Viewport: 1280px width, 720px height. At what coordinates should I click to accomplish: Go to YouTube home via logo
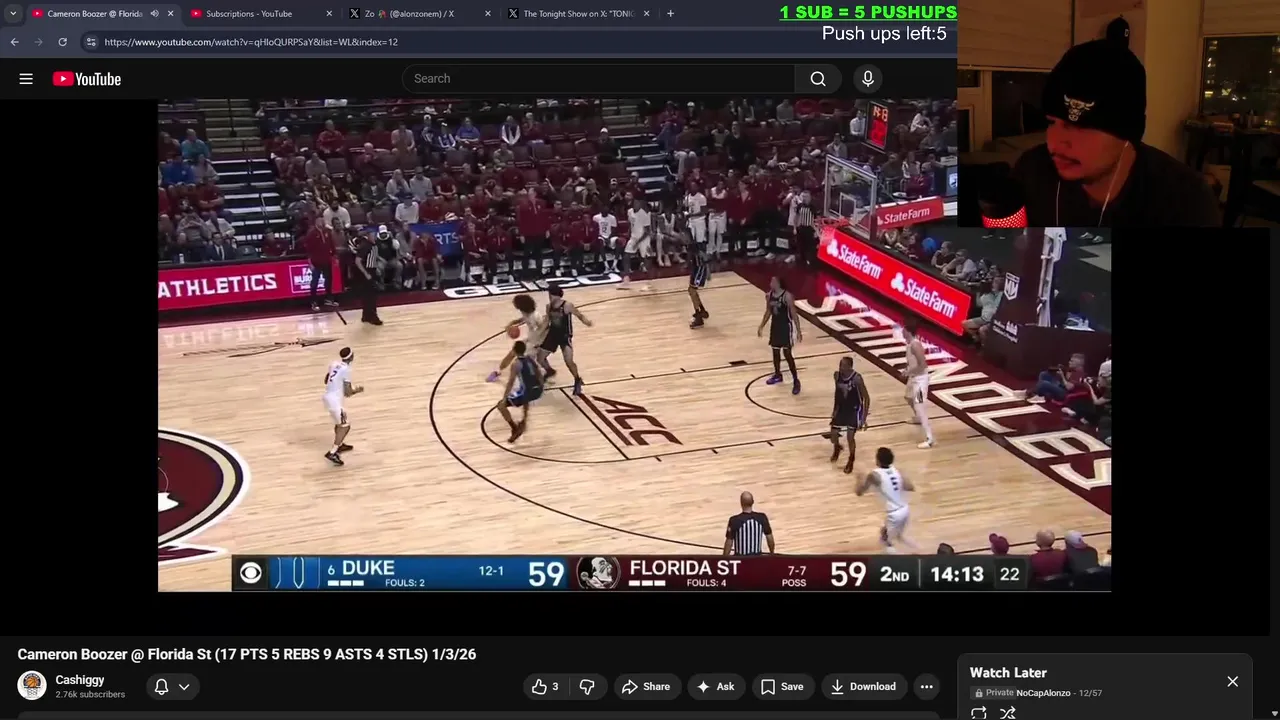click(87, 79)
